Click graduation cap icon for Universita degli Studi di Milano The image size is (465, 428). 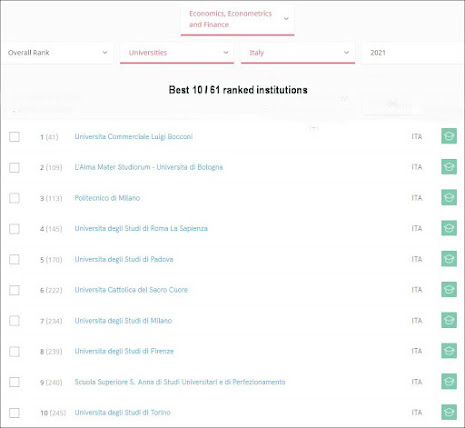(449, 320)
